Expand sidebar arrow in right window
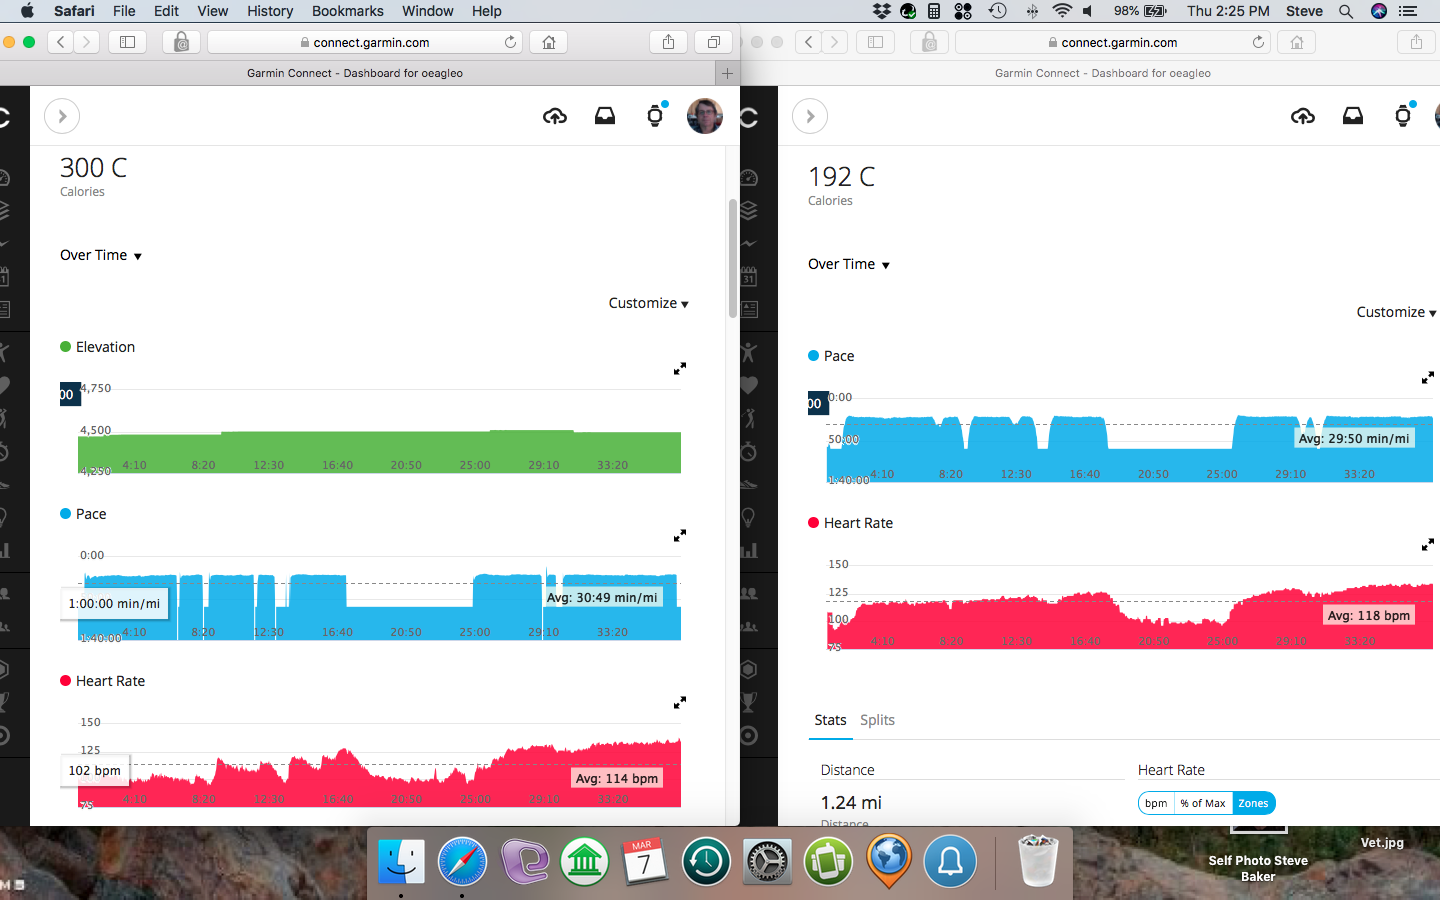 (810, 116)
